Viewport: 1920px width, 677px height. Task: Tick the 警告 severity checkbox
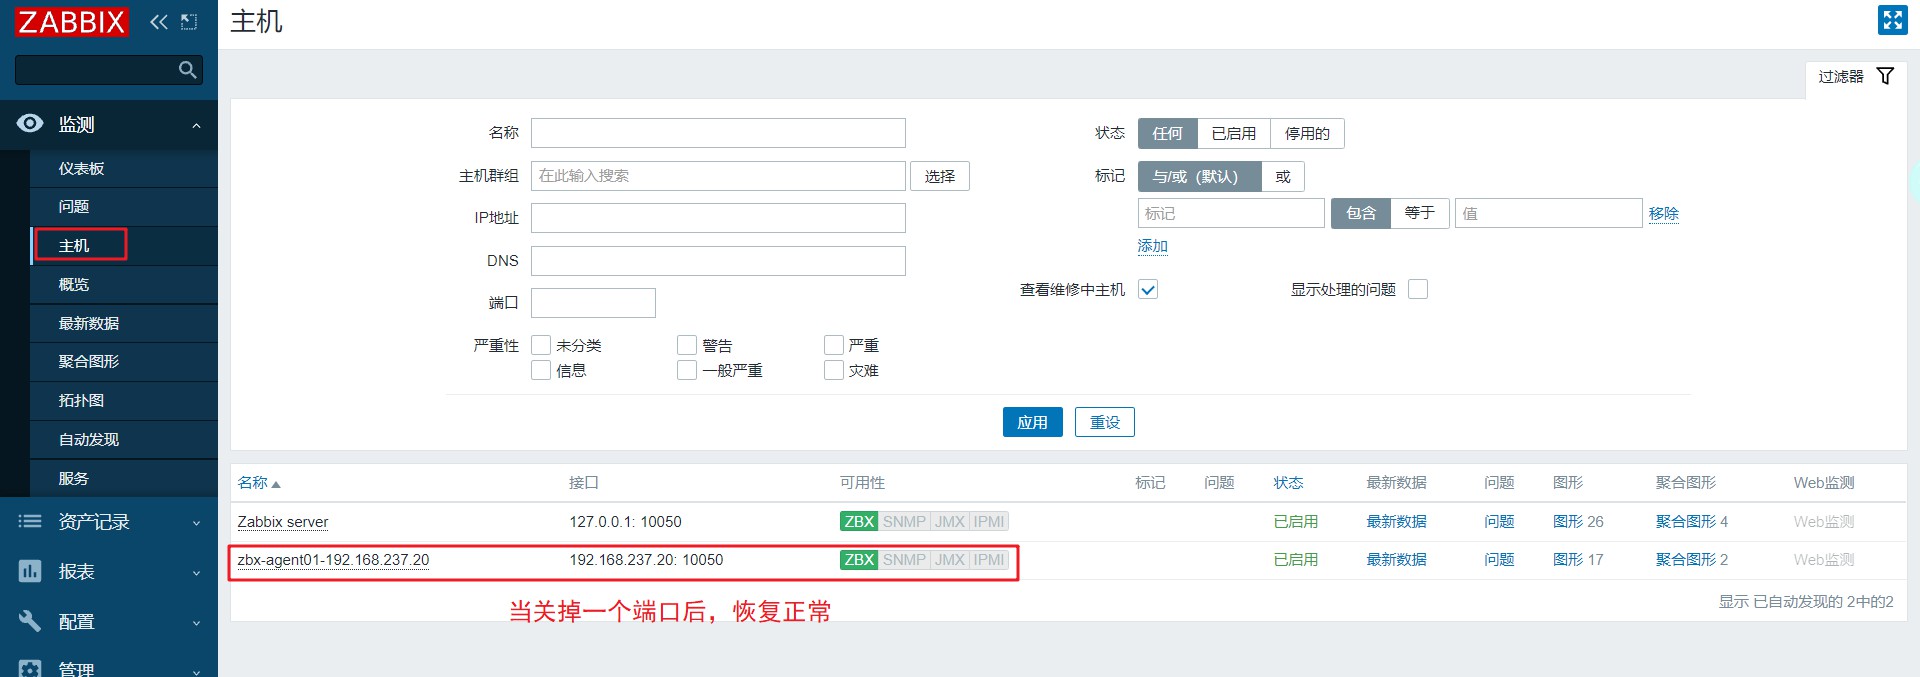click(687, 345)
